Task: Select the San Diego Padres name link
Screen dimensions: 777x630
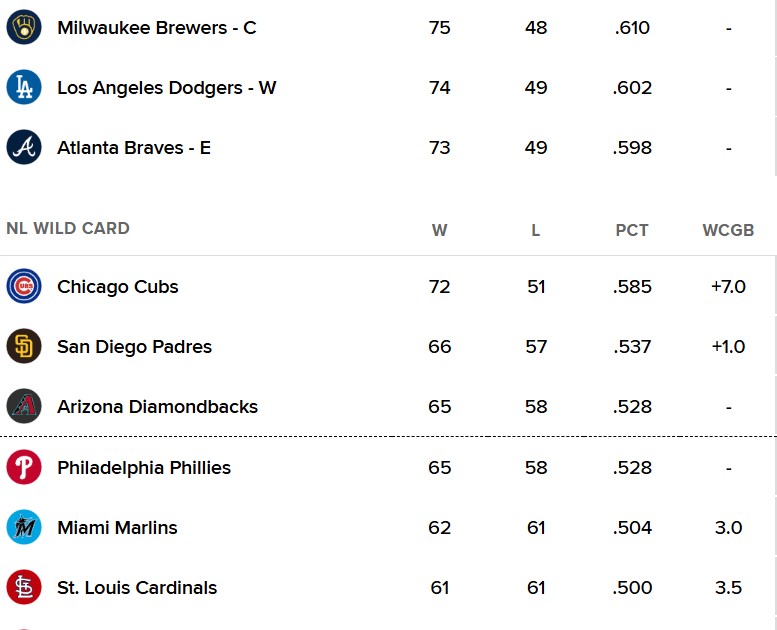Action: tap(134, 346)
